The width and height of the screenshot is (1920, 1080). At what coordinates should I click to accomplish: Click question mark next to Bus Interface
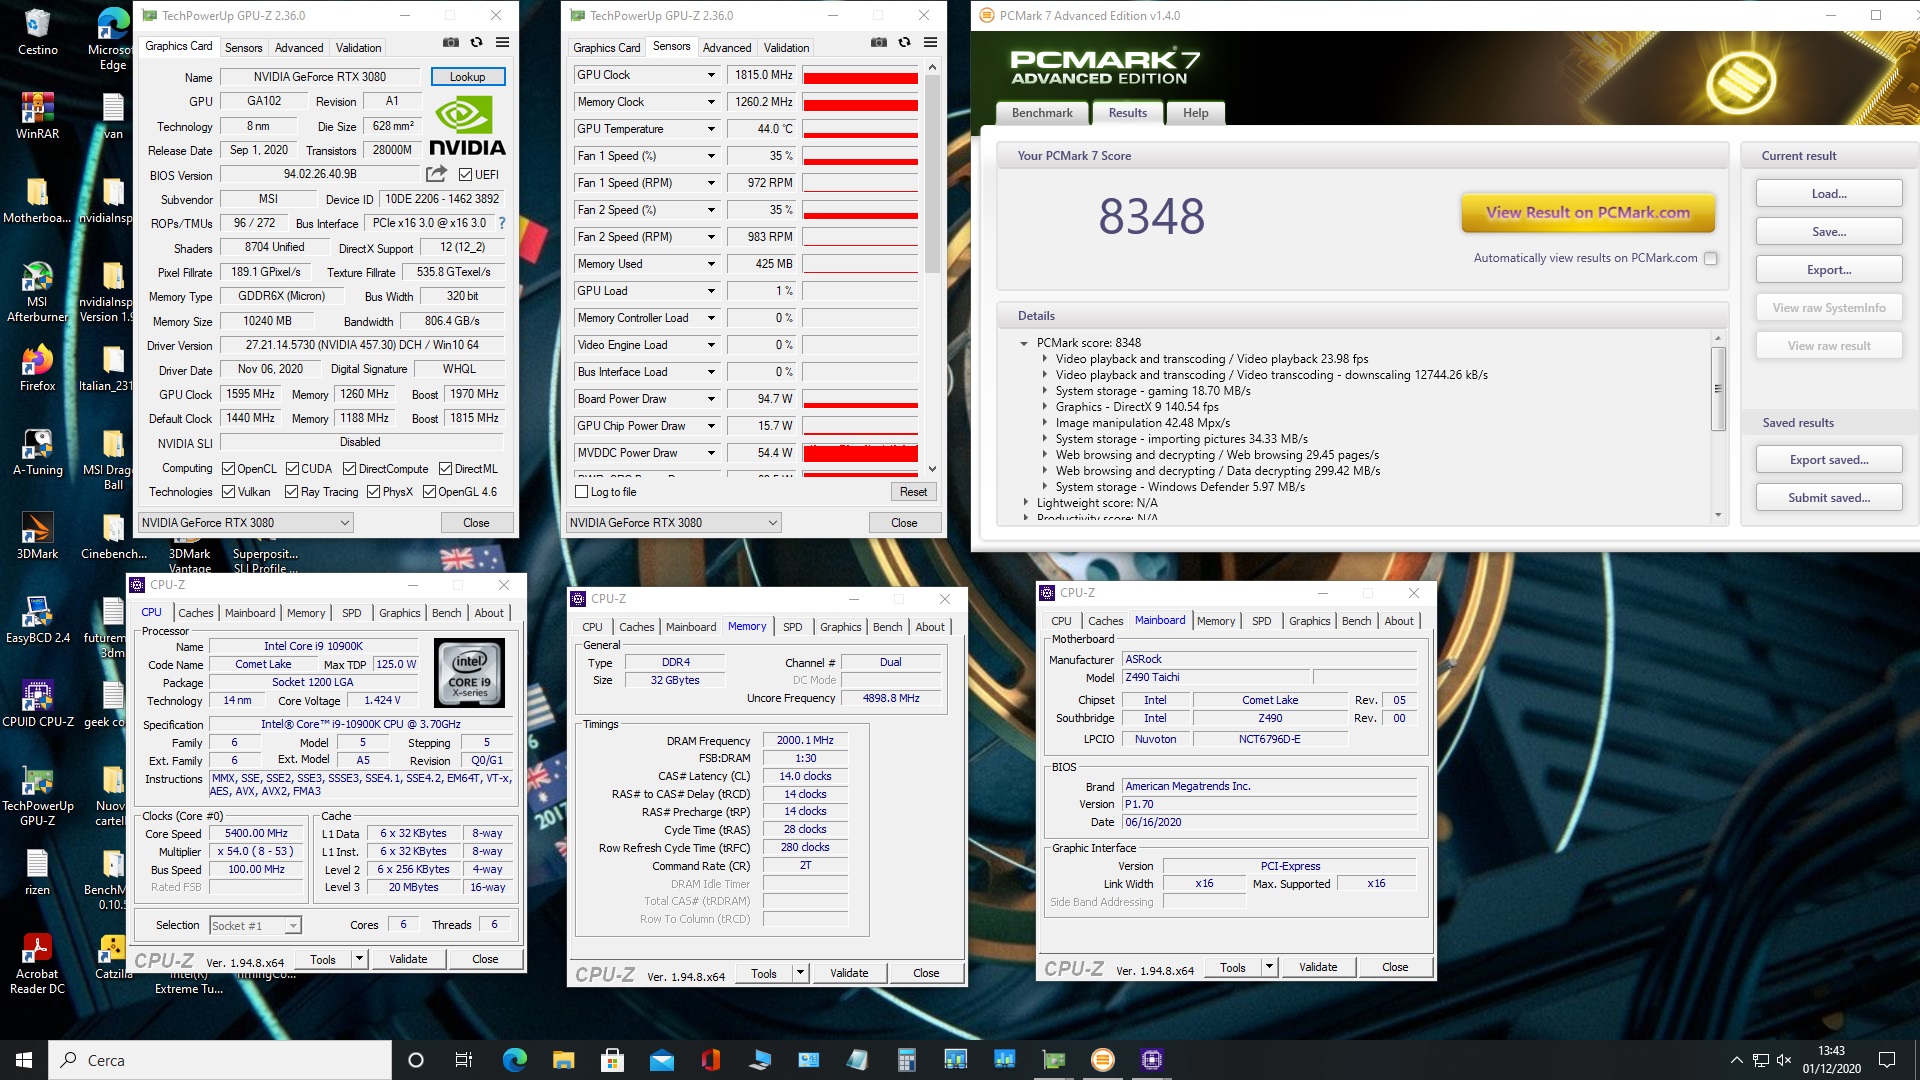click(502, 223)
